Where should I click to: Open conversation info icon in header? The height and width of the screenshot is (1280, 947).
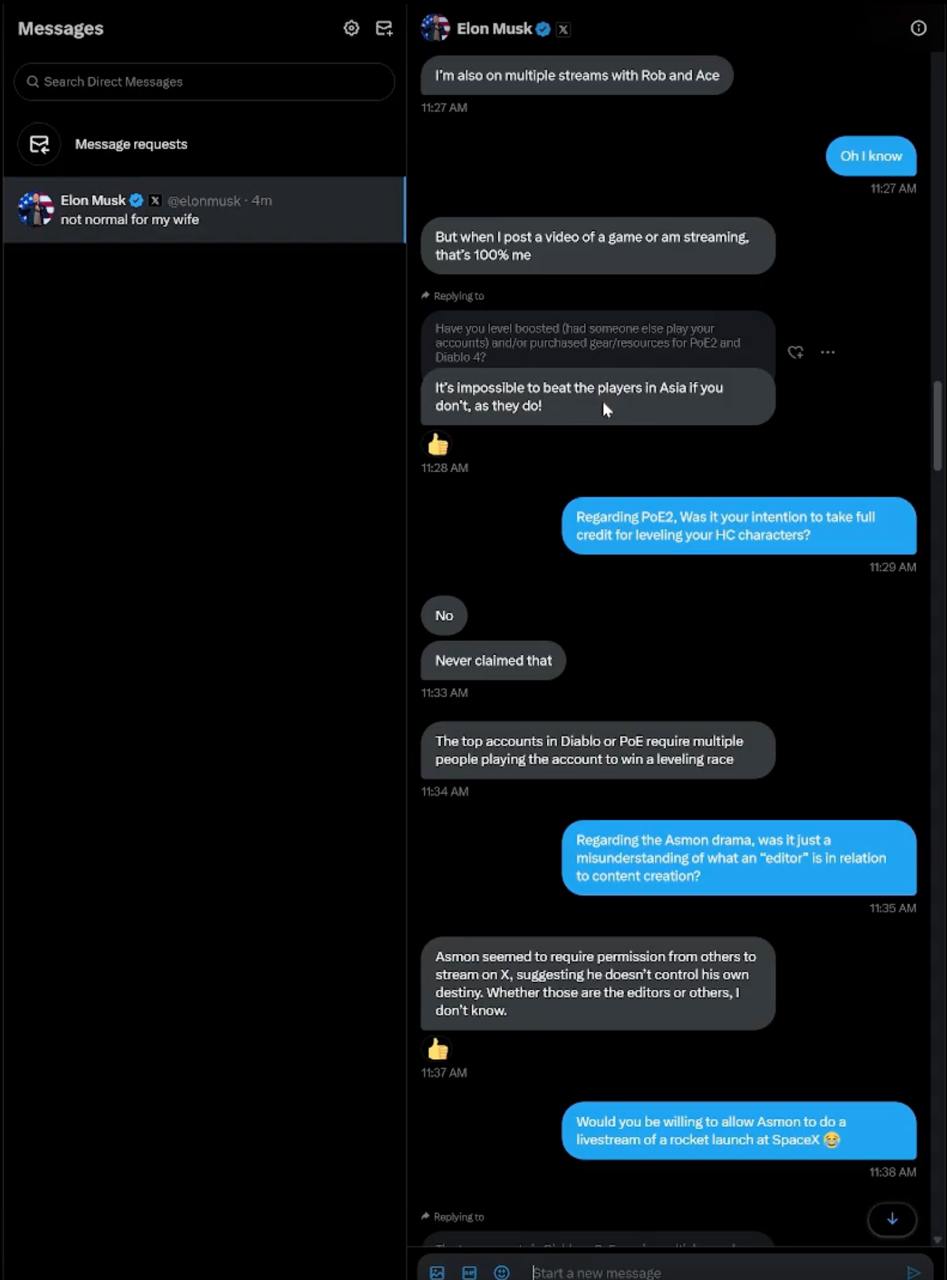918,28
